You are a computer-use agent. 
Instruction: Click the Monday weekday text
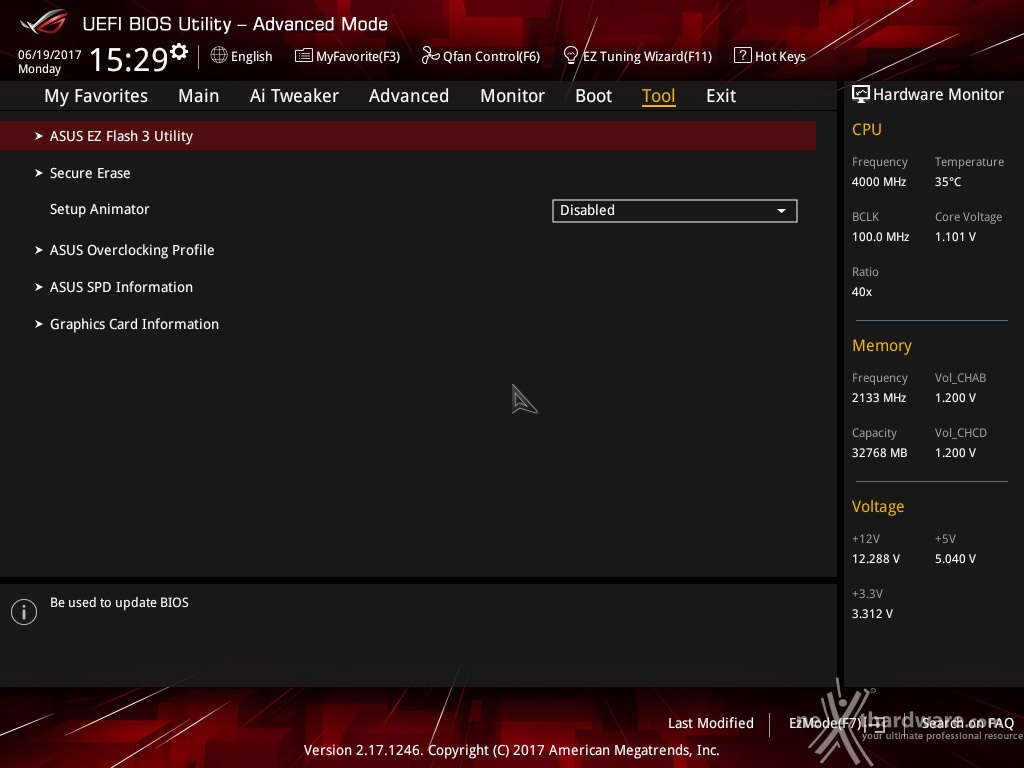[x=39, y=69]
